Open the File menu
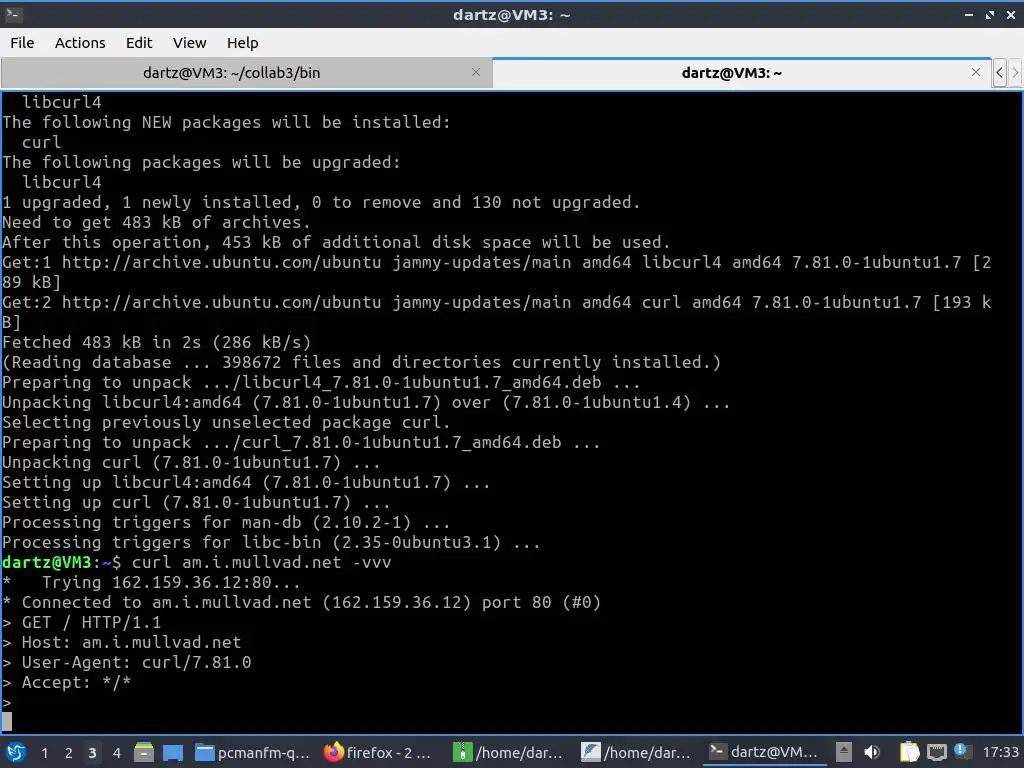This screenshot has width=1024, height=768. coord(22,43)
